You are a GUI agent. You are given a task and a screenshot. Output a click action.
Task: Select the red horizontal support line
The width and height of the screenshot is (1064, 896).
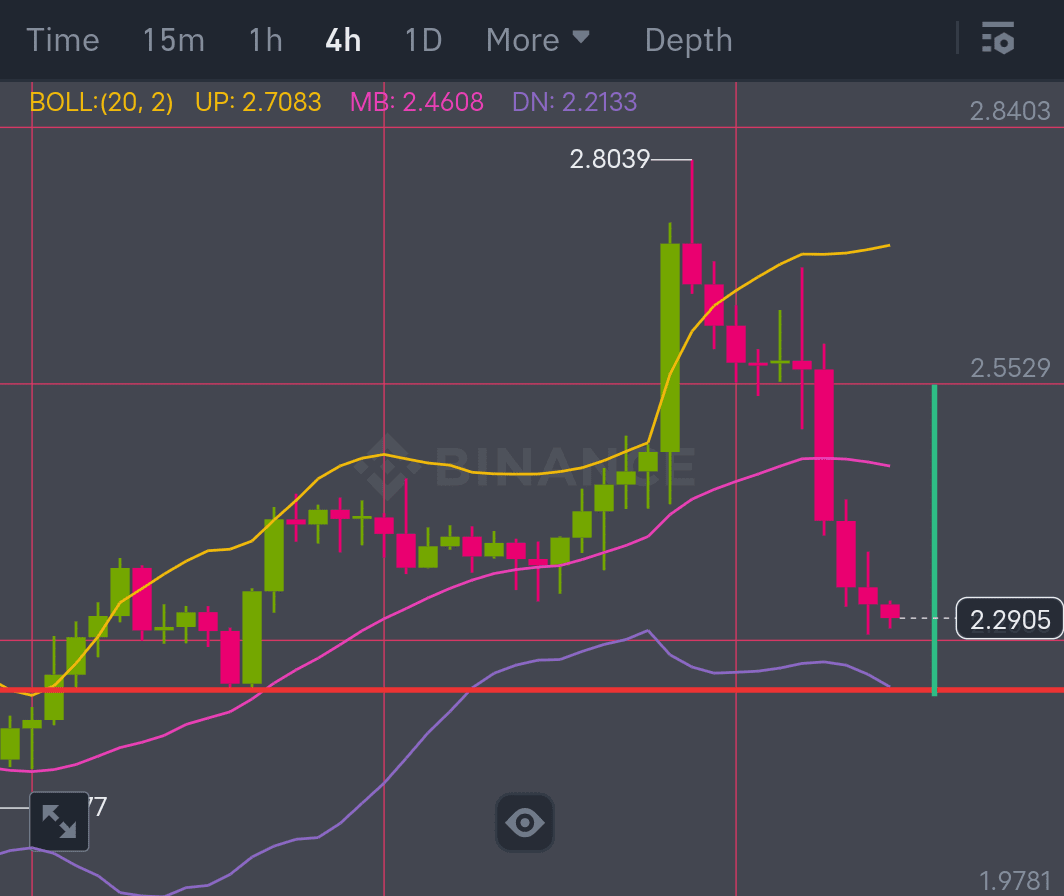point(532,690)
